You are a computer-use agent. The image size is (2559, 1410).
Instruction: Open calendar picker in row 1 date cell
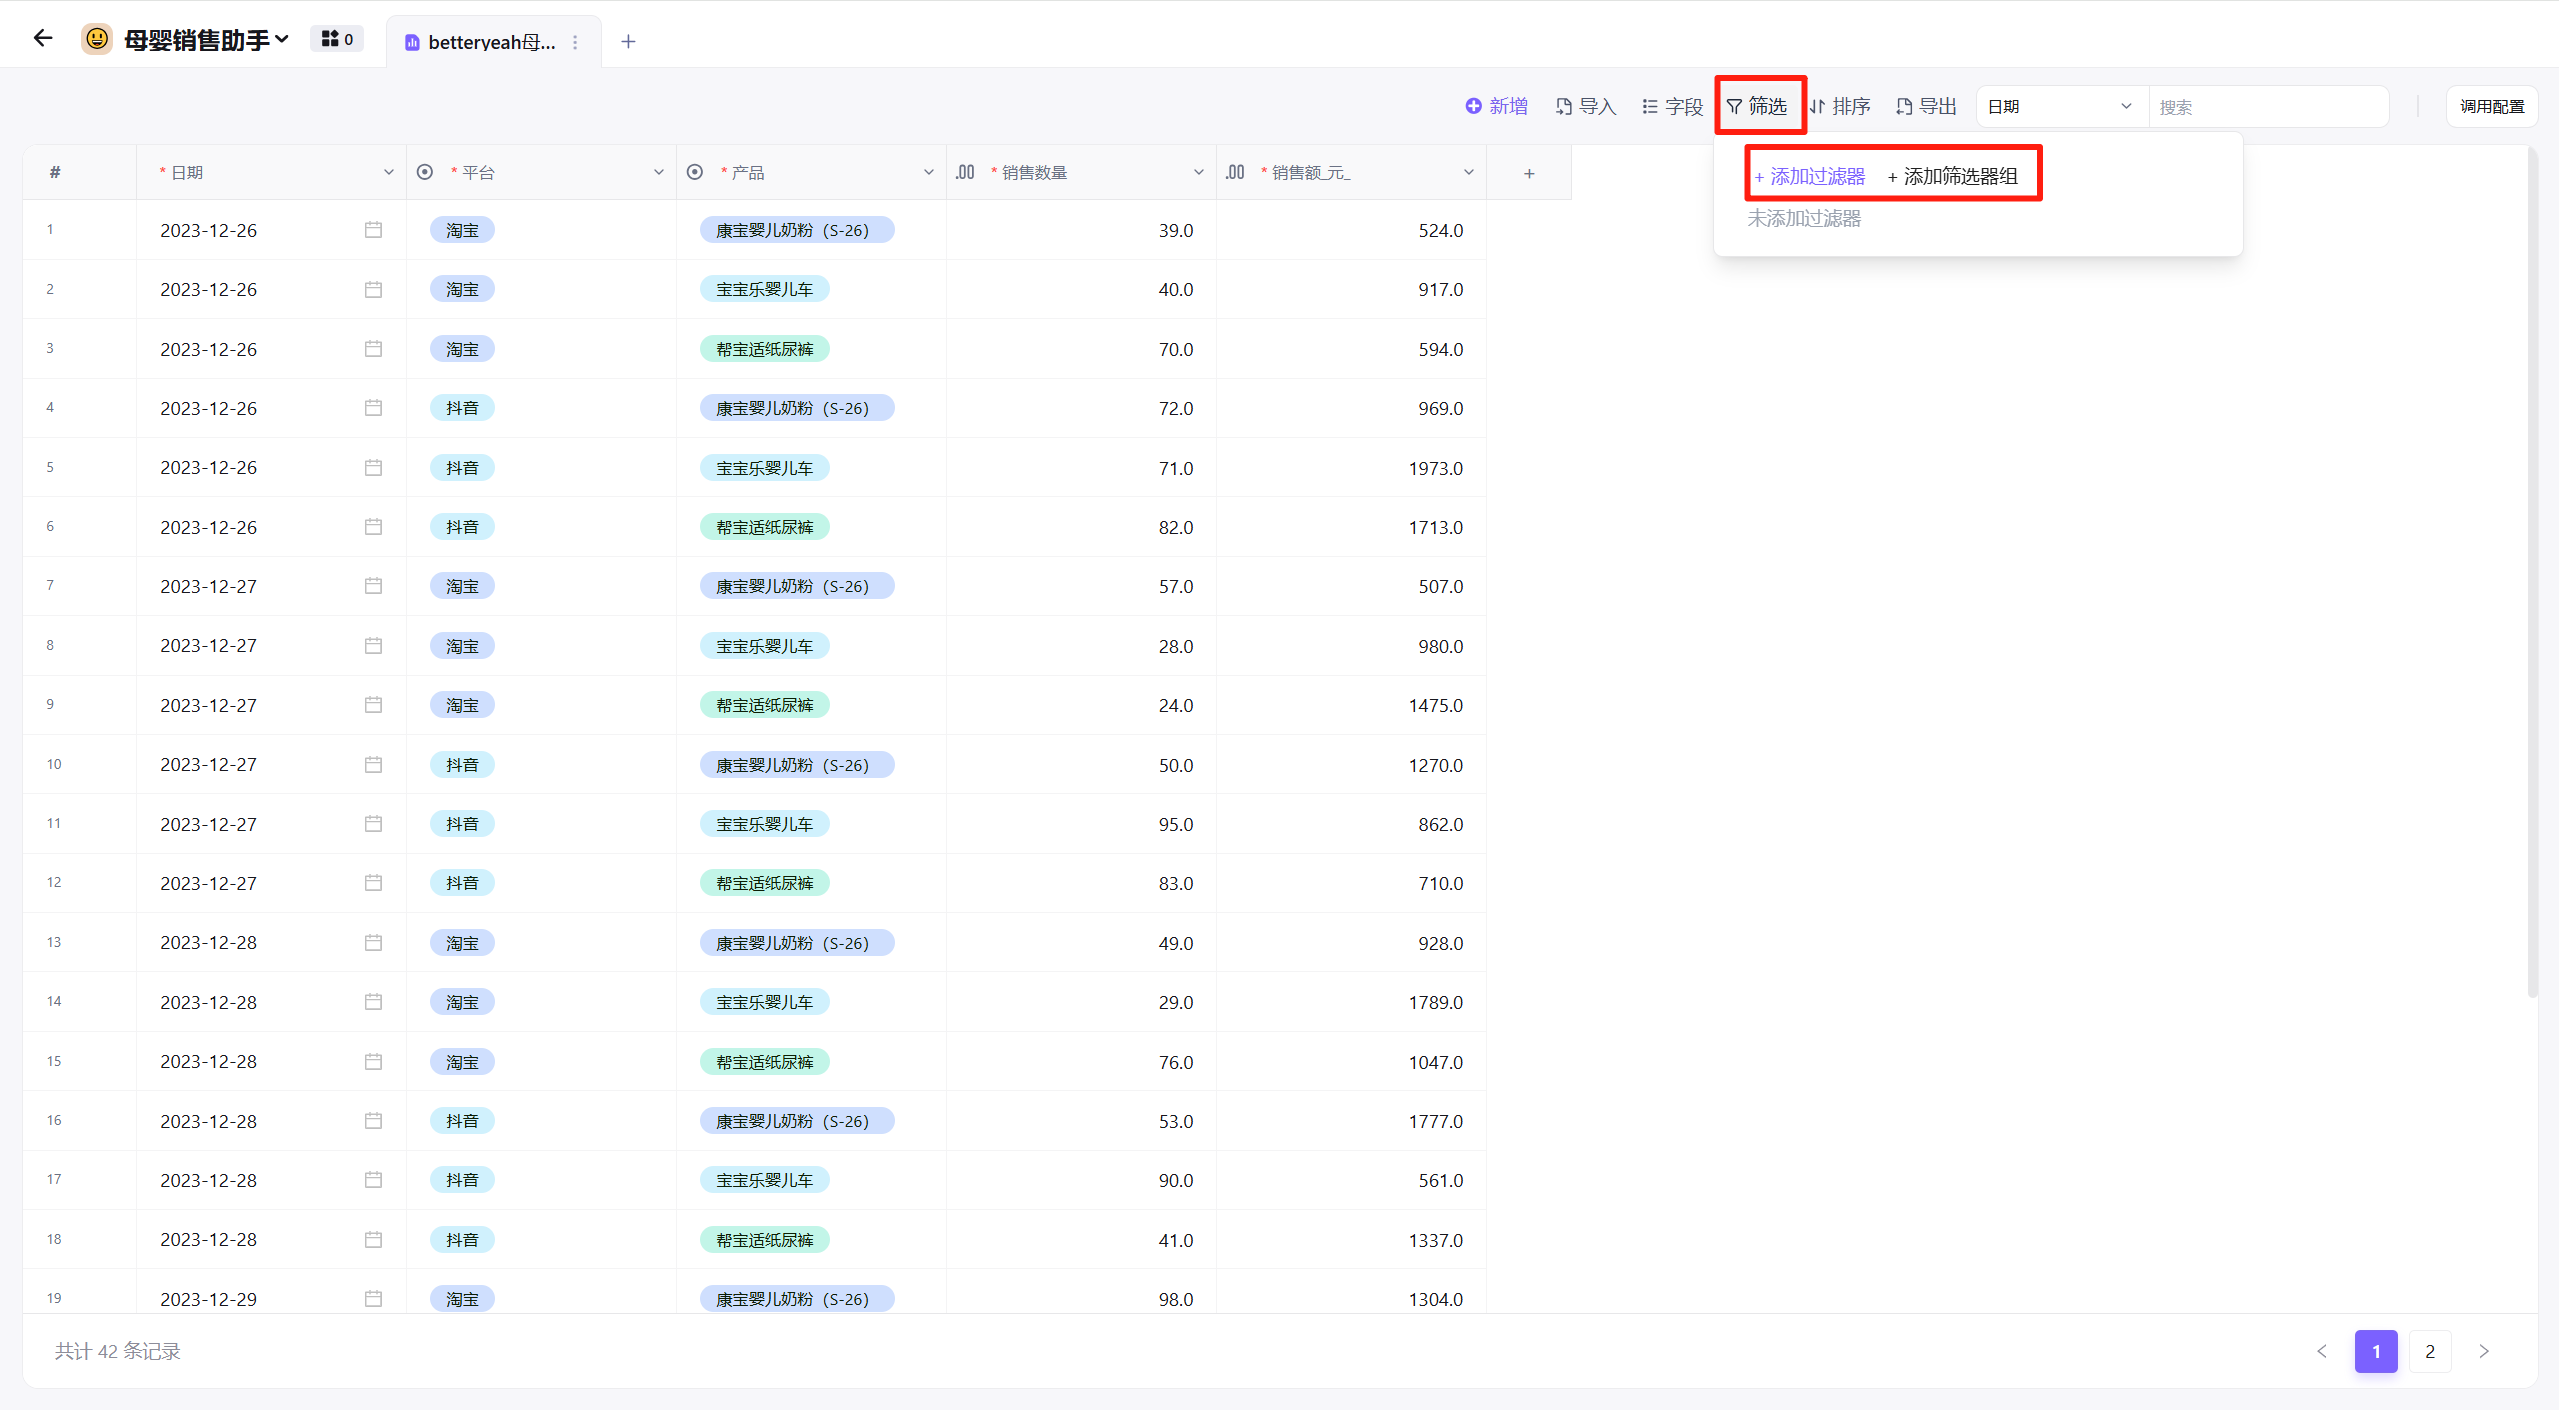click(x=373, y=230)
